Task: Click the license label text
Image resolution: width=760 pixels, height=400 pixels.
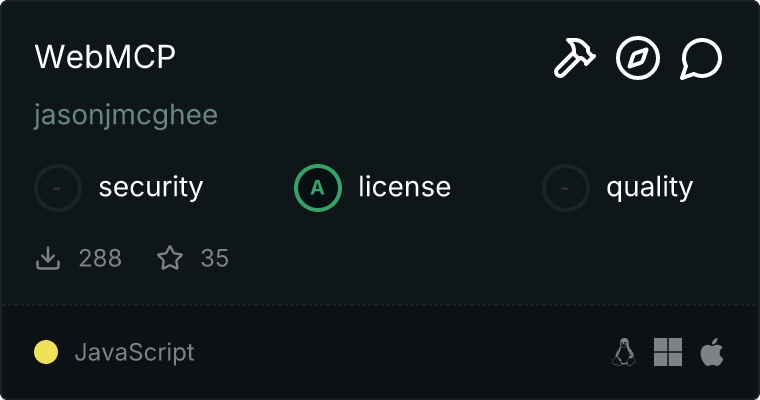Action: click(404, 187)
